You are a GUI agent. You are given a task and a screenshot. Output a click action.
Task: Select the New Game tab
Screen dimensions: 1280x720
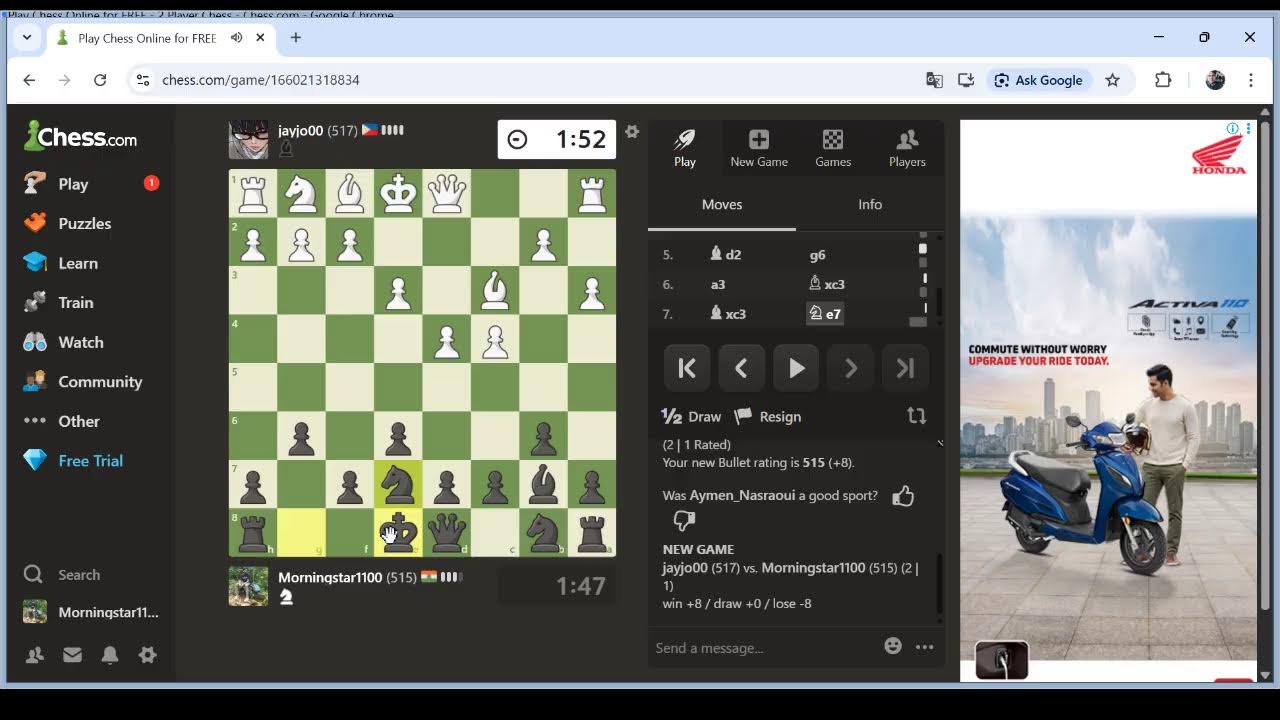coord(759,148)
